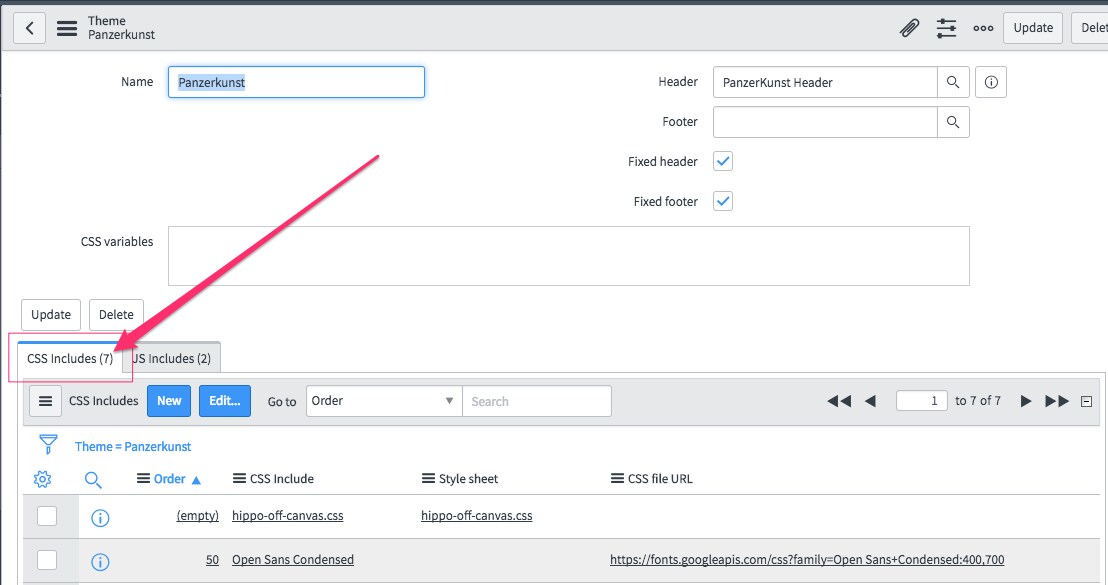Image resolution: width=1108 pixels, height=585 pixels.
Task: Uncheck the Fixed header checkbox
Action: click(x=723, y=161)
